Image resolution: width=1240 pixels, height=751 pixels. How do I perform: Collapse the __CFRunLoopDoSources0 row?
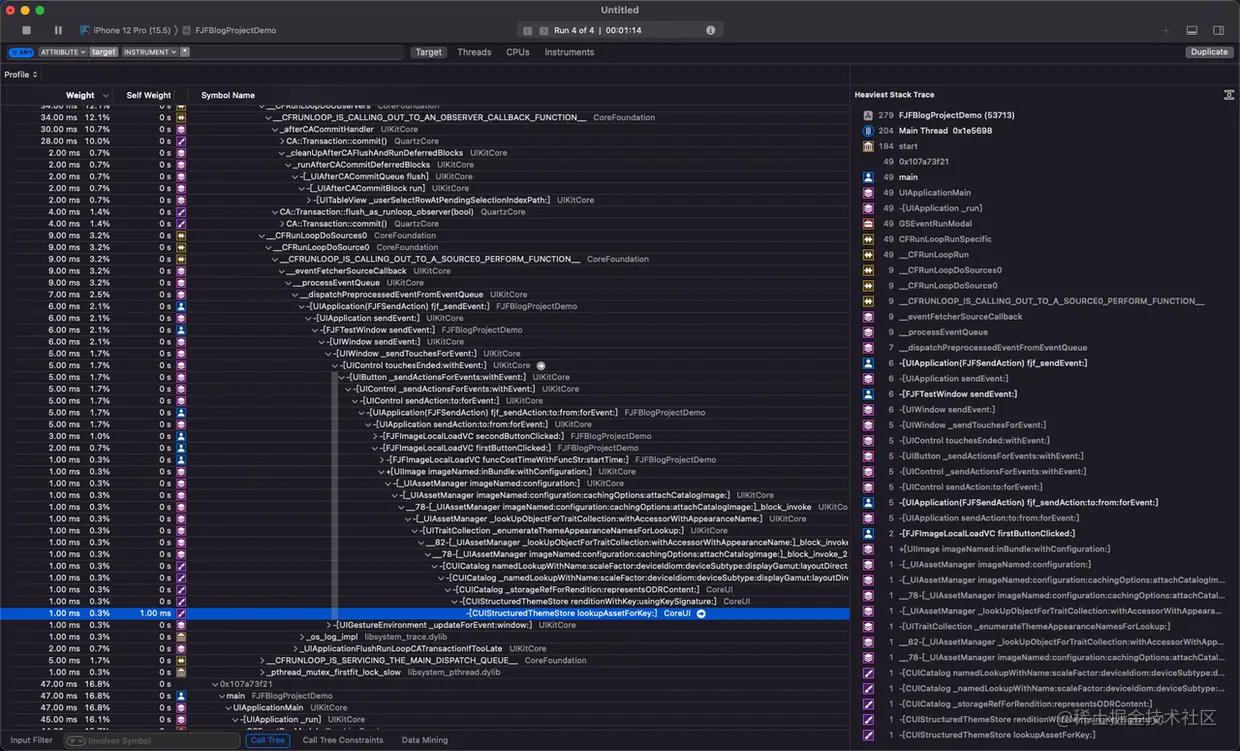click(x=261, y=235)
